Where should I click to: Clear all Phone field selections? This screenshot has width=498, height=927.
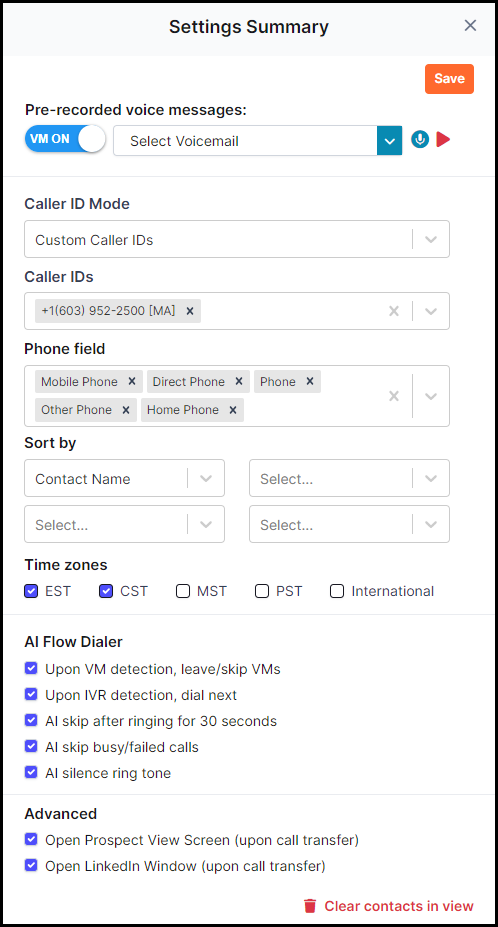point(394,396)
